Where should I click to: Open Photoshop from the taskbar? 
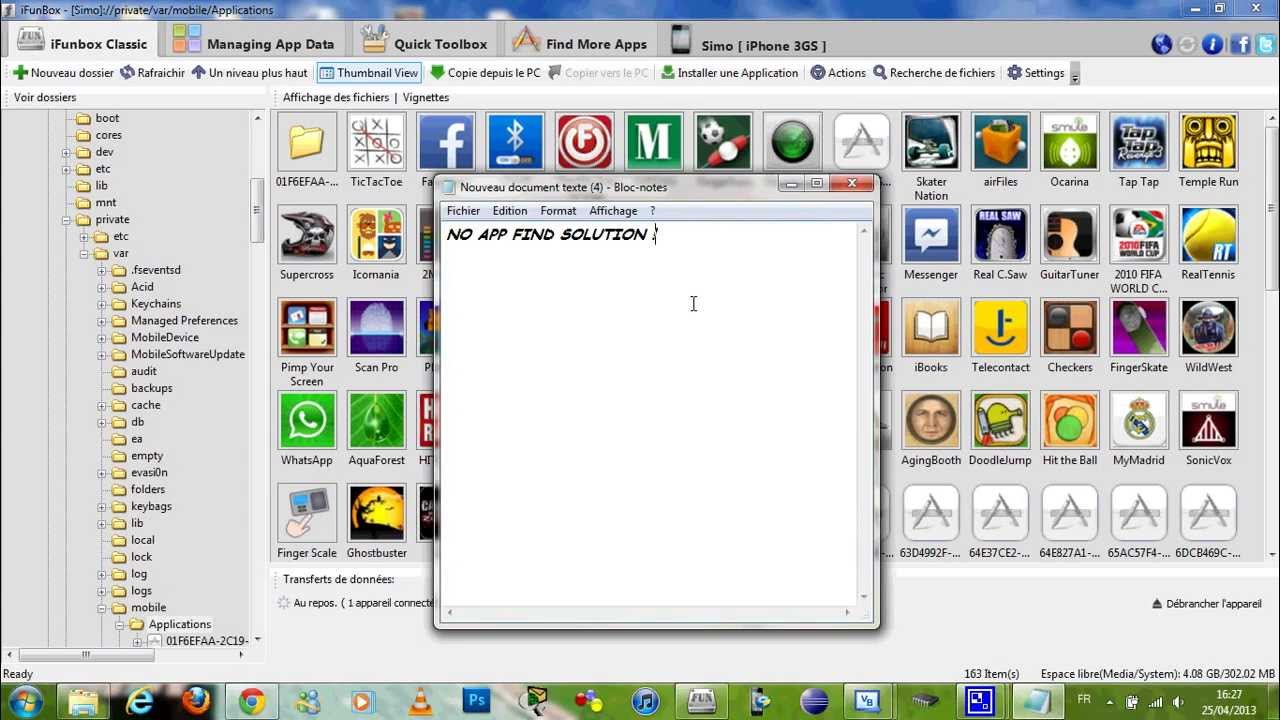tap(477, 701)
